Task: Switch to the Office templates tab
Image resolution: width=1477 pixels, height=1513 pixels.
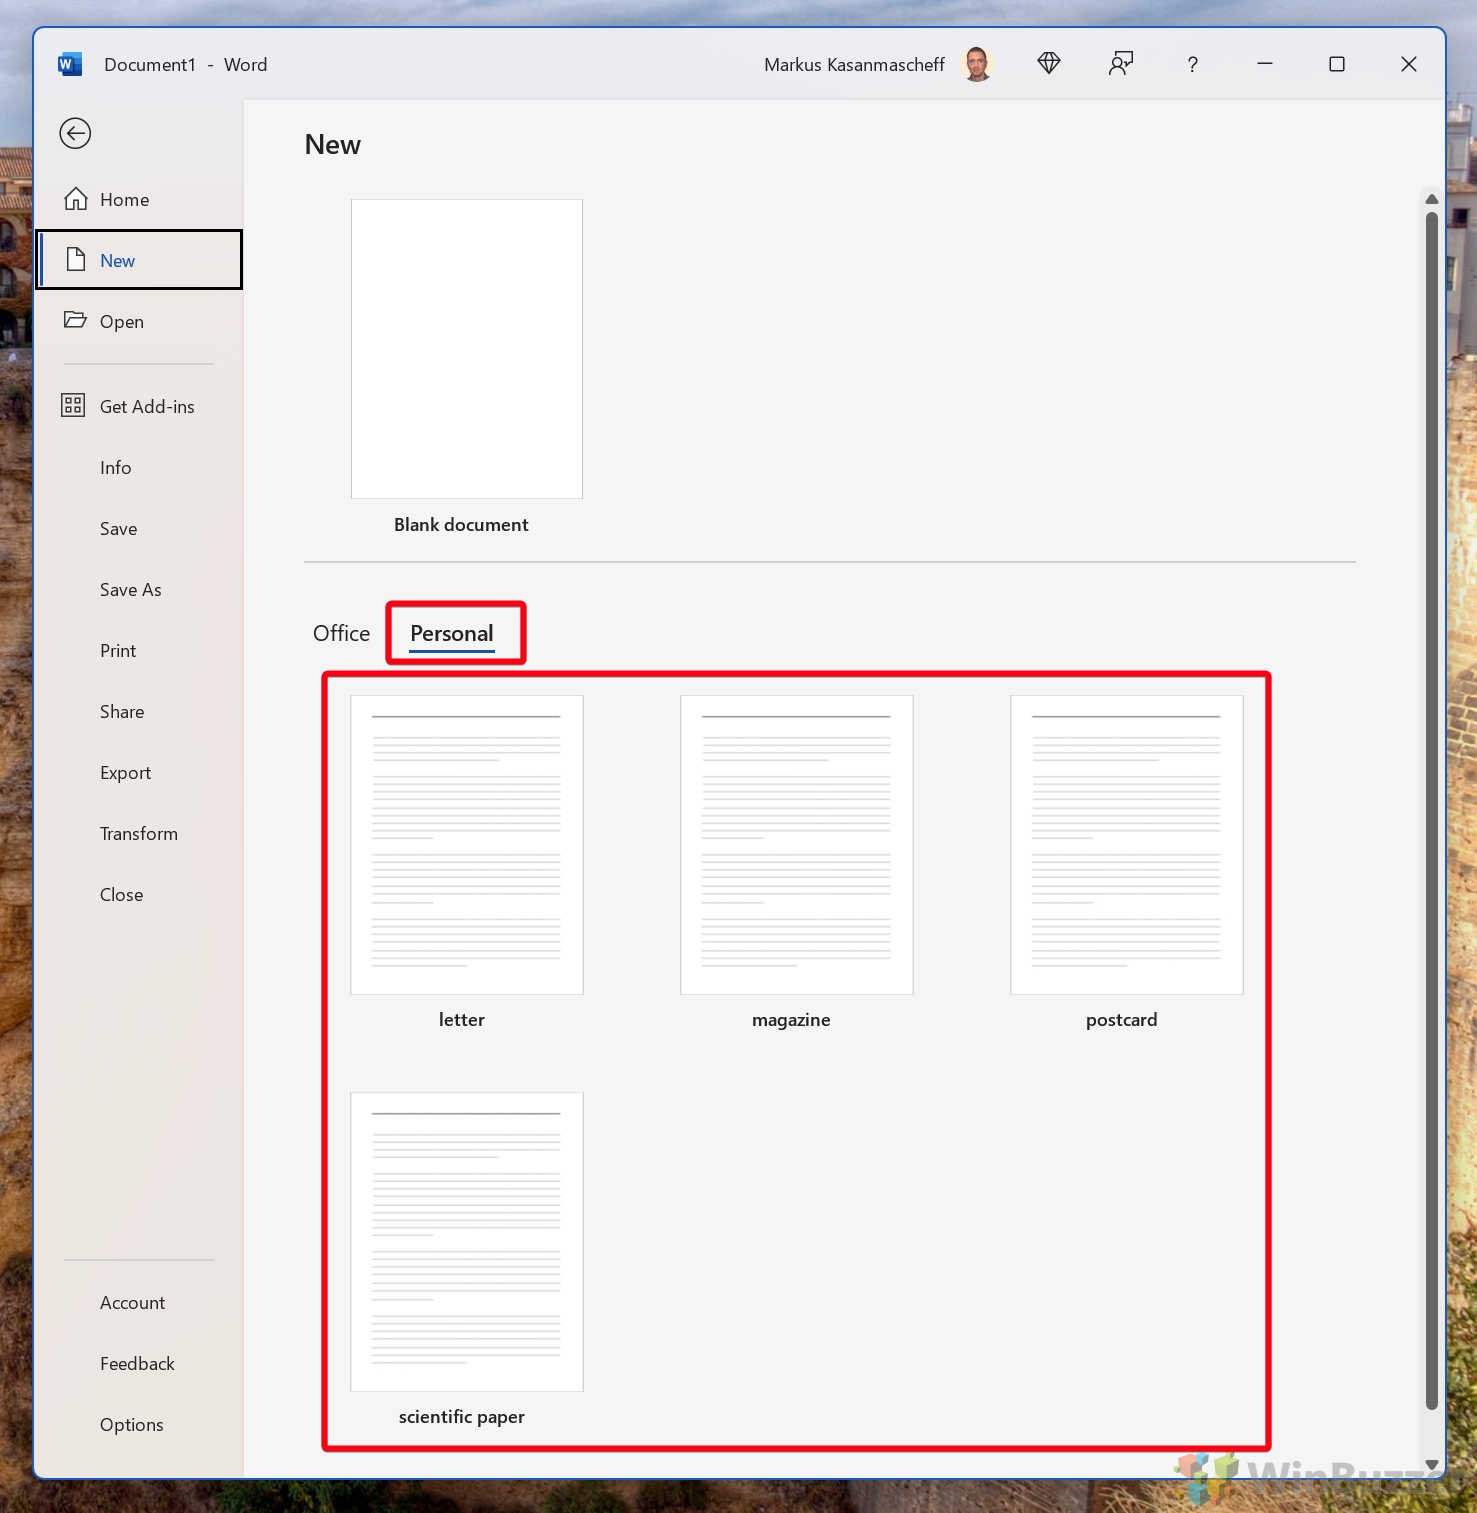Action: 341,633
